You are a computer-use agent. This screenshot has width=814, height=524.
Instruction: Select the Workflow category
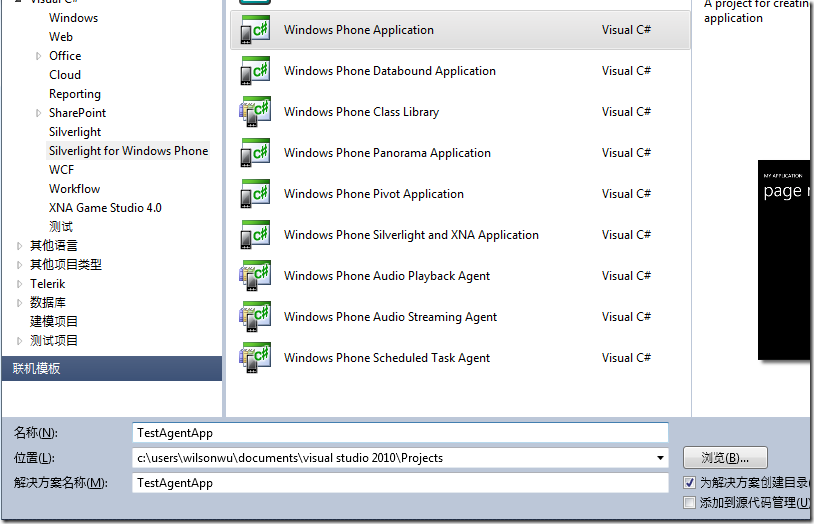pos(74,189)
